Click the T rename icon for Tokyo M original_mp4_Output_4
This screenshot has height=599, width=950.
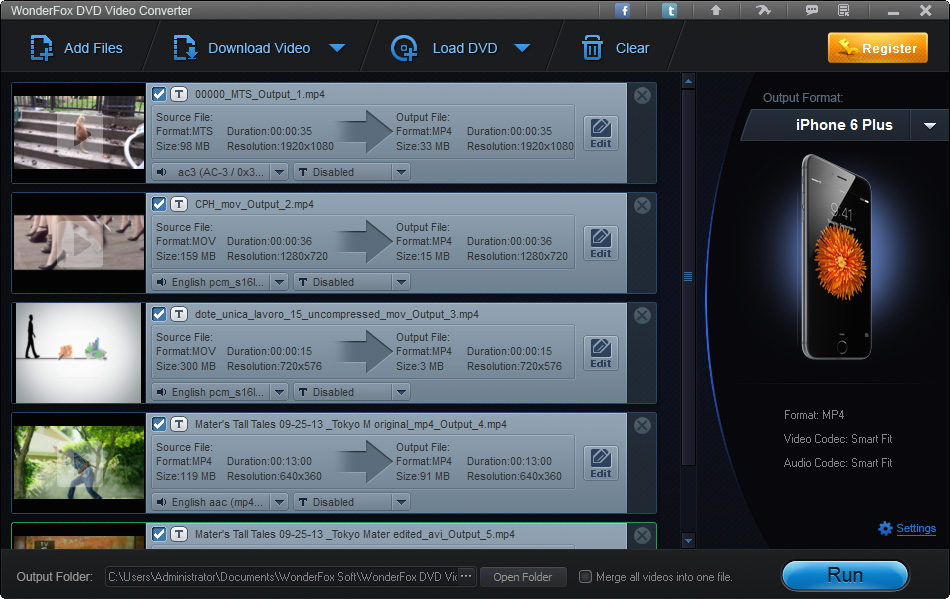pos(178,424)
